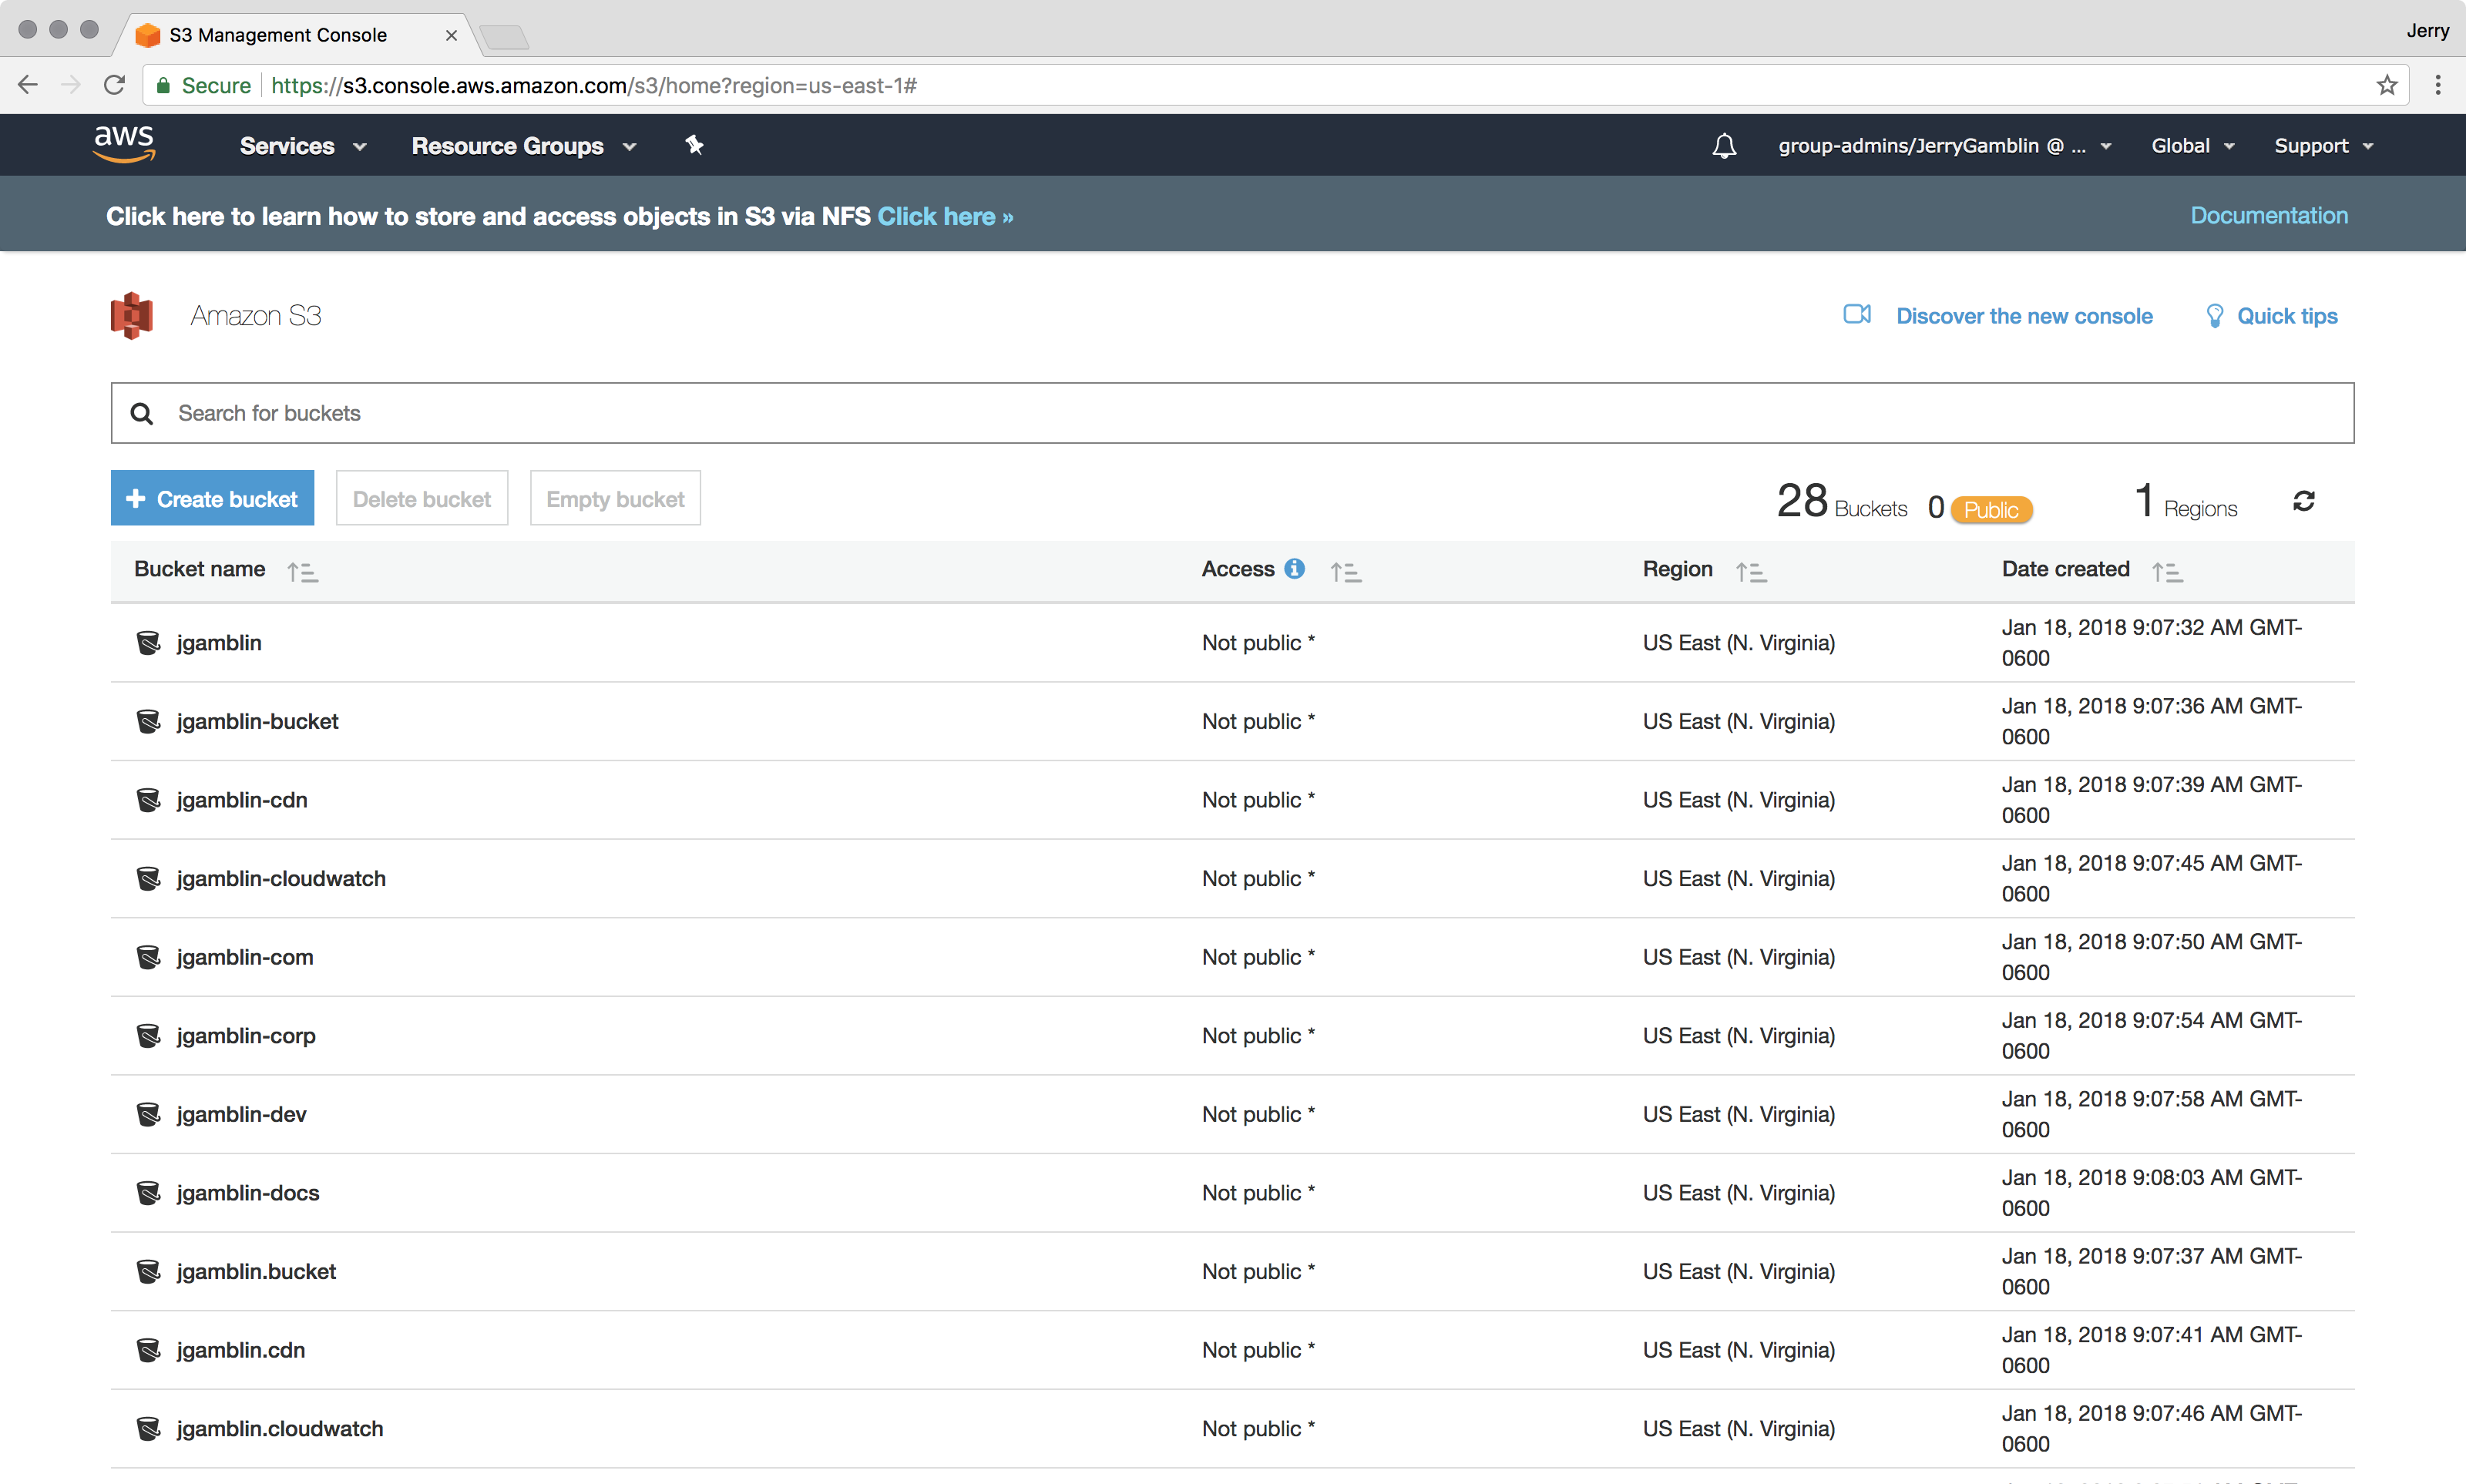2466x1484 pixels.
Task: Click the Search for buckets field
Action: coord(1232,413)
